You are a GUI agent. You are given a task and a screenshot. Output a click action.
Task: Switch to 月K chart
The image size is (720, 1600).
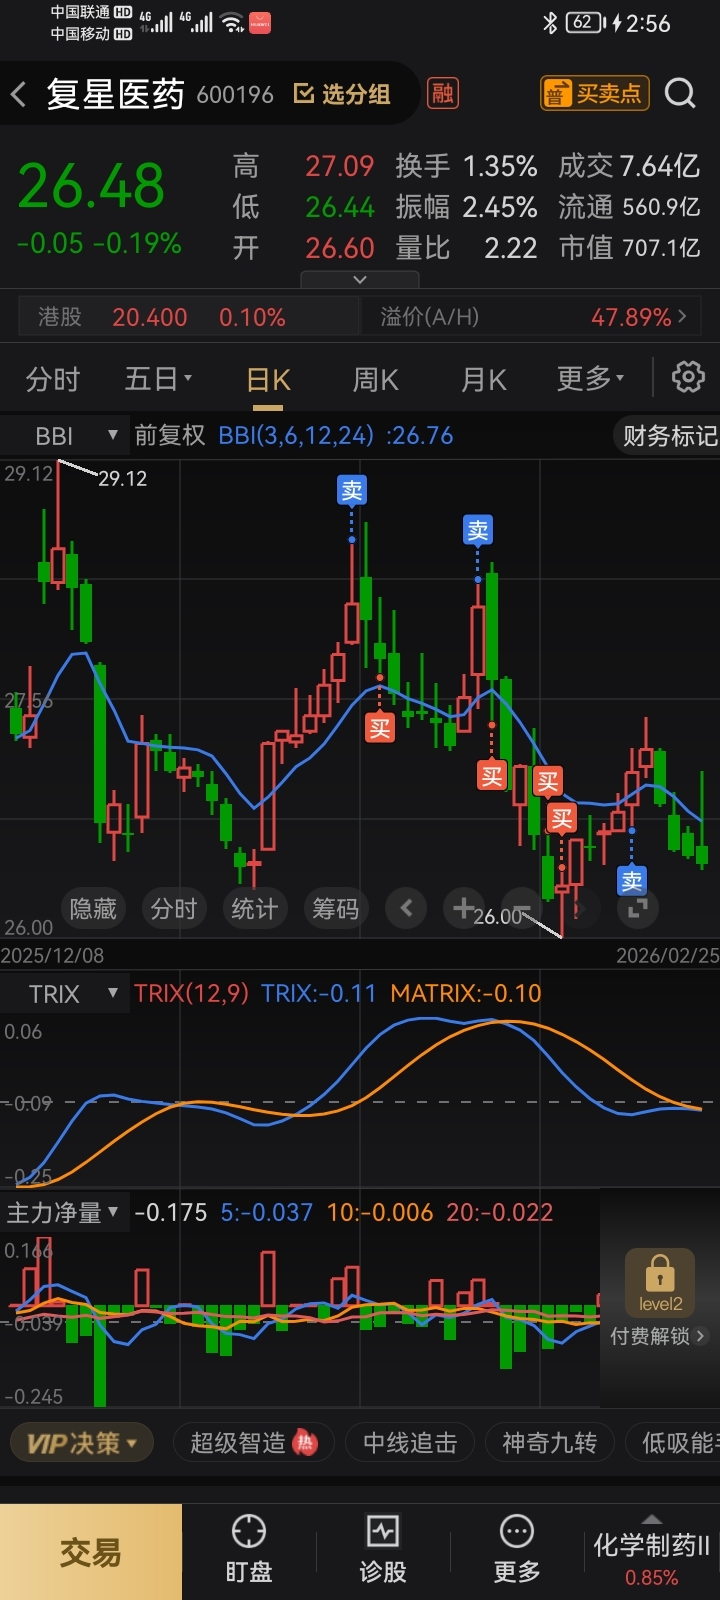484,380
